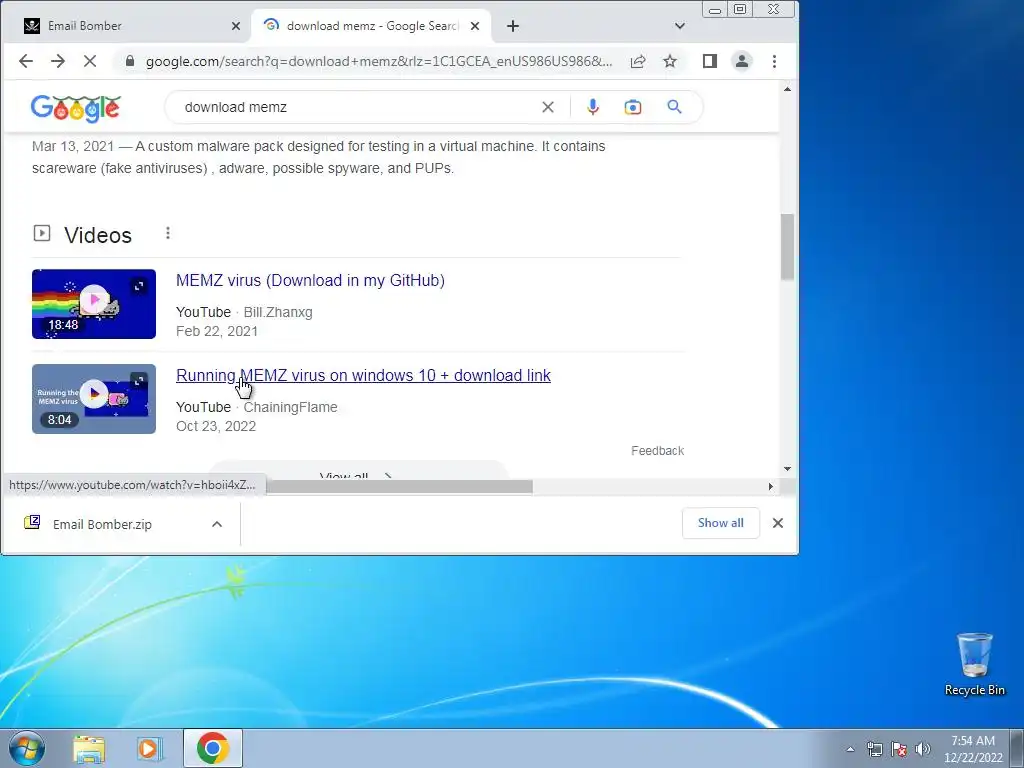Clear the Google search box text
Screen dimensions: 1024x768
click(548, 107)
